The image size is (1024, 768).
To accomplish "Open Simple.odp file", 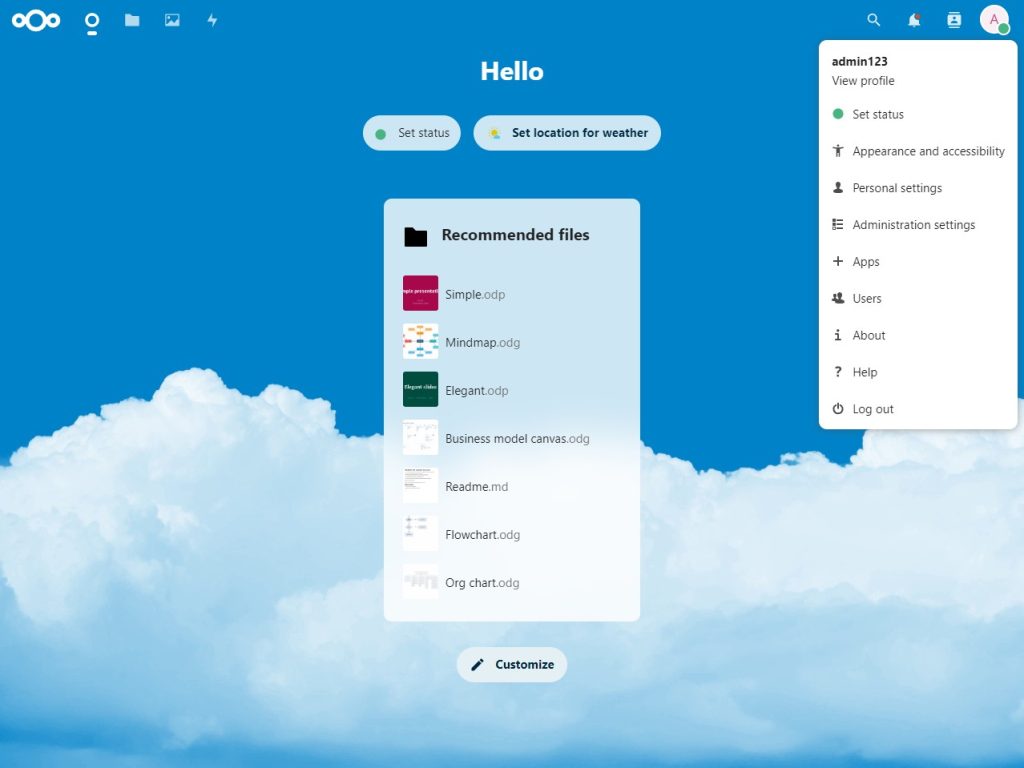I will [x=511, y=294].
